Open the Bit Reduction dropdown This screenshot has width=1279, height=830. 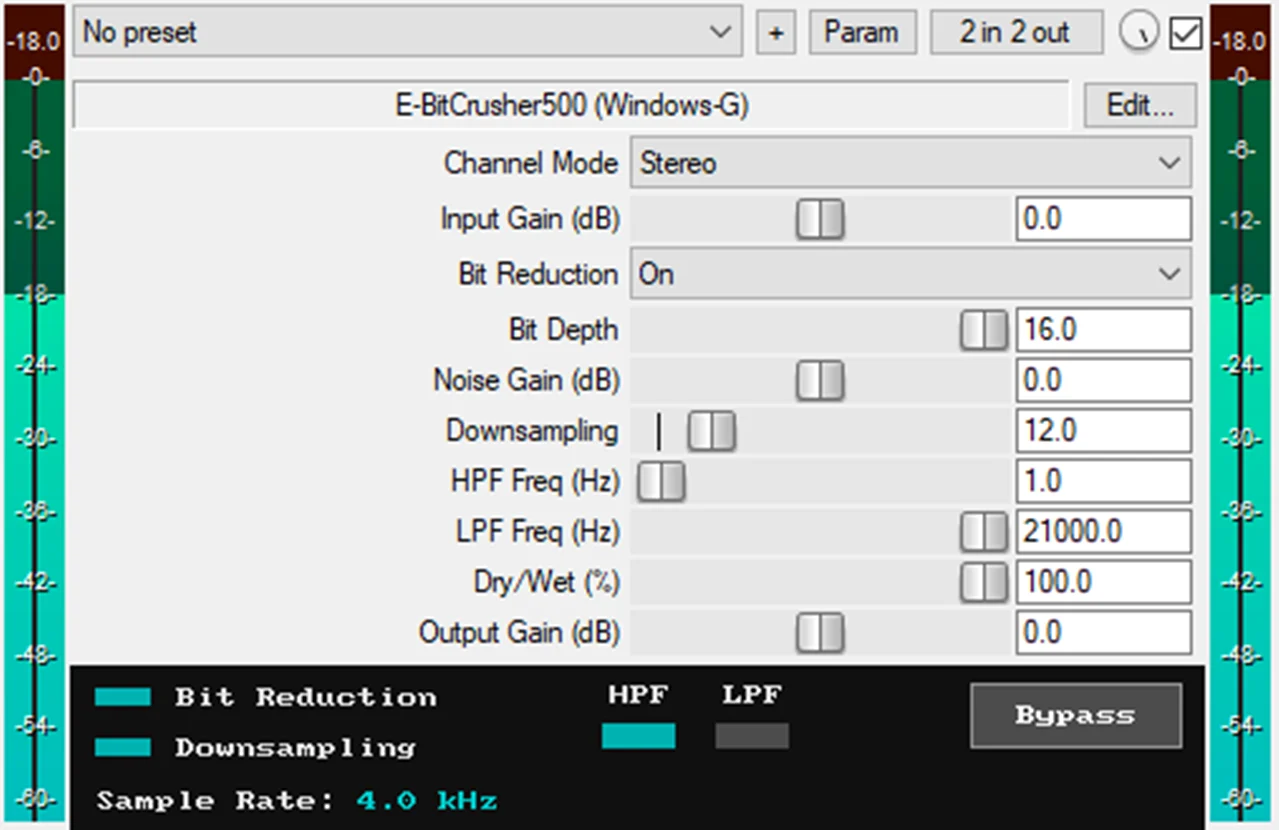click(910, 274)
